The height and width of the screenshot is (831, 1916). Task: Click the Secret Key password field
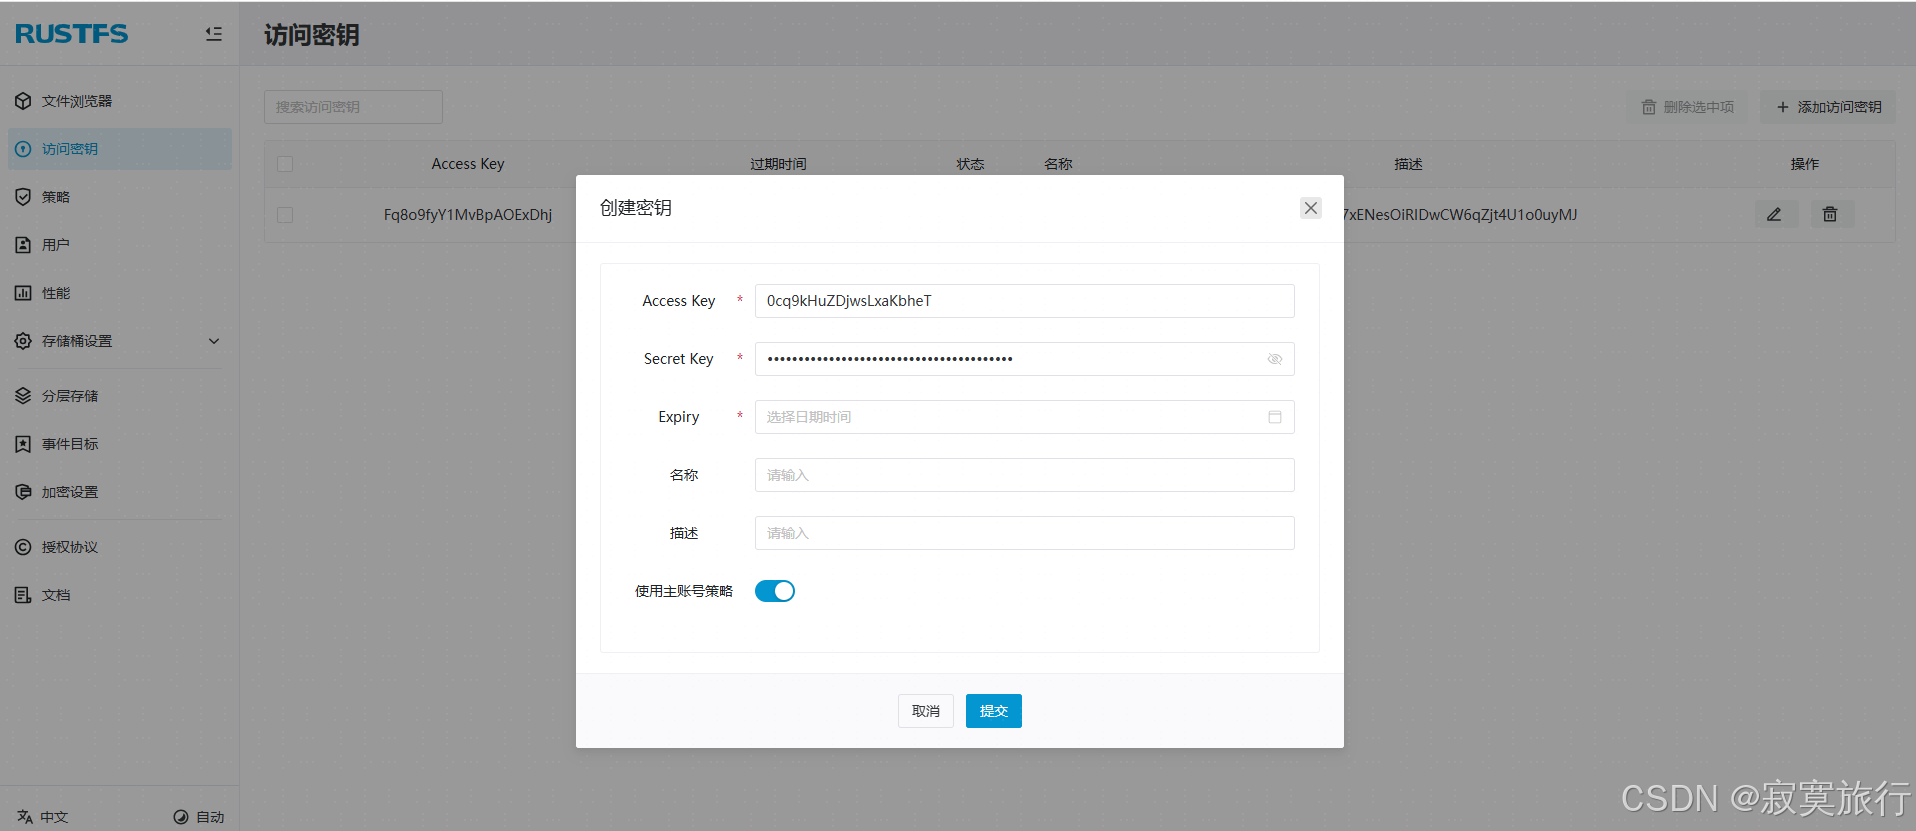coord(1024,359)
